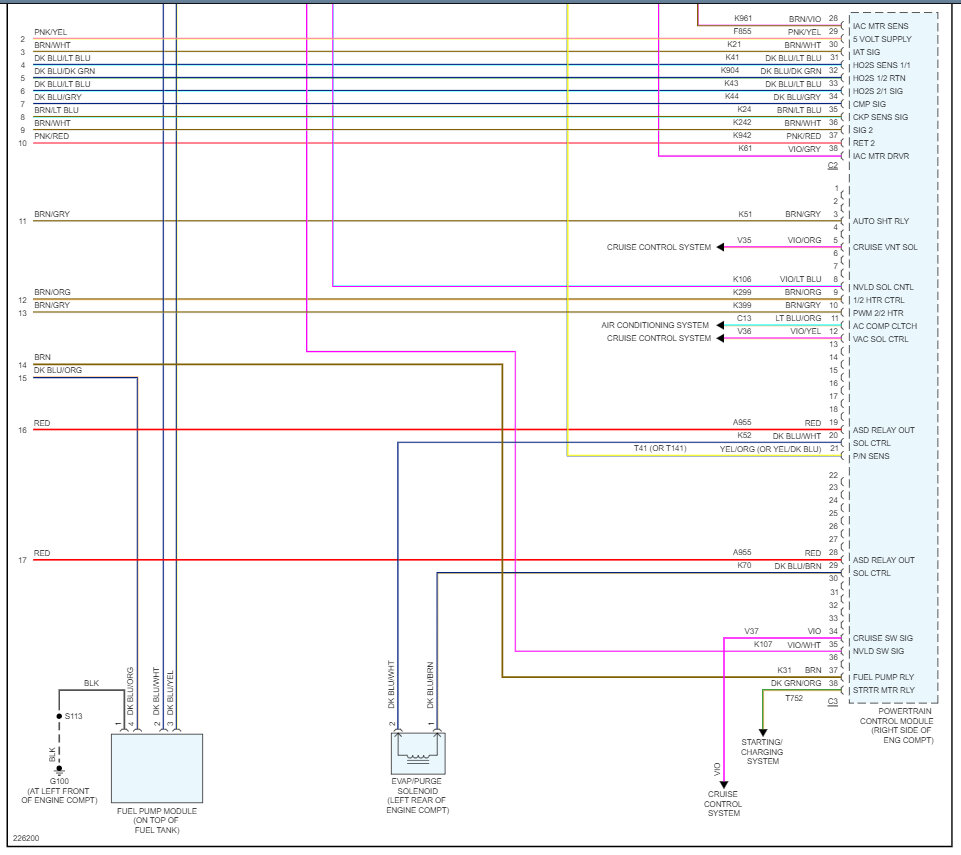The width and height of the screenshot is (961, 855).
Task: Click the '1/2 HTR CTRL' label
Action: (x=878, y=300)
